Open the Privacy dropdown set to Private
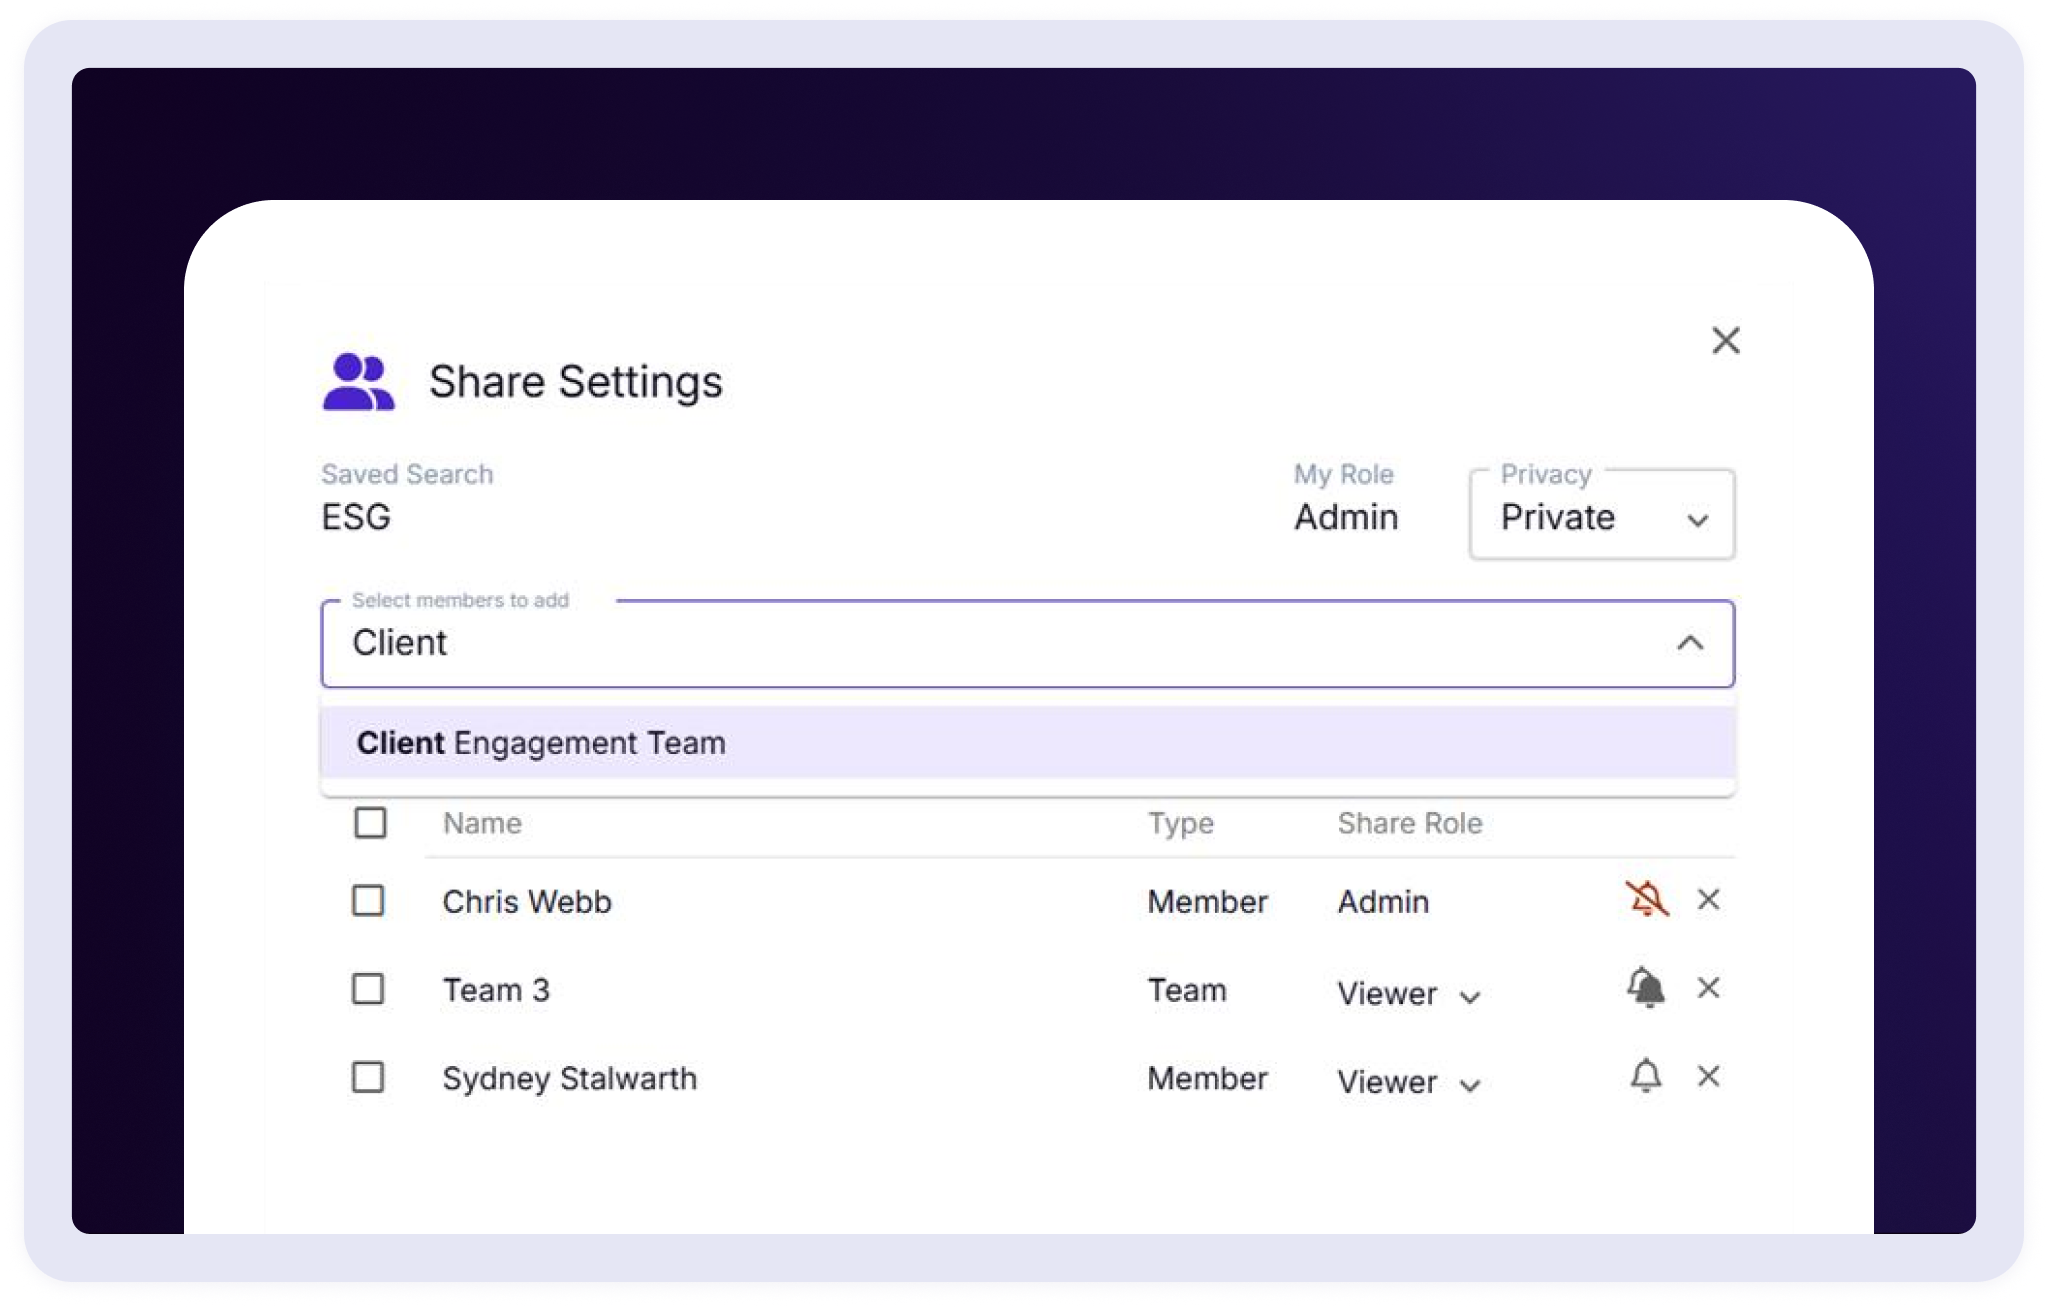Viewport: 2046px width, 1307px height. coord(1602,515)
